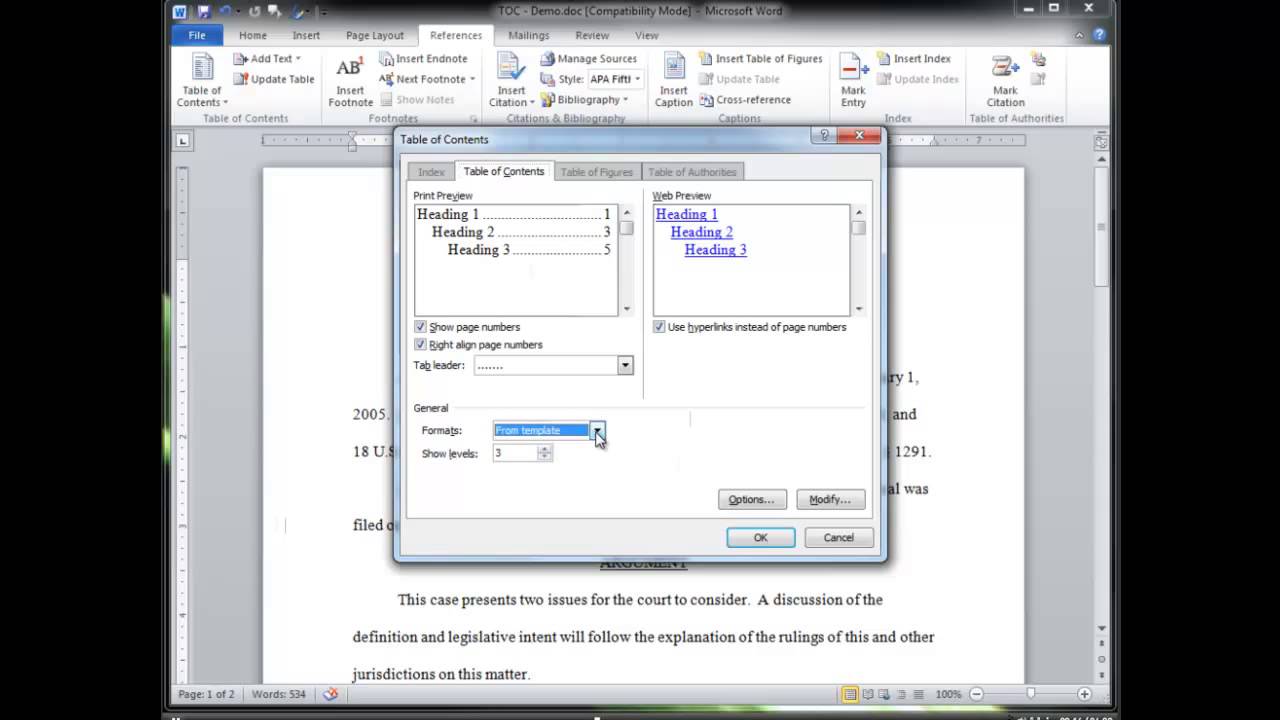The height and width of the screenshot is (720, 1280).
Task: Click the Zoom Out minus button
Action: (977, 694)
